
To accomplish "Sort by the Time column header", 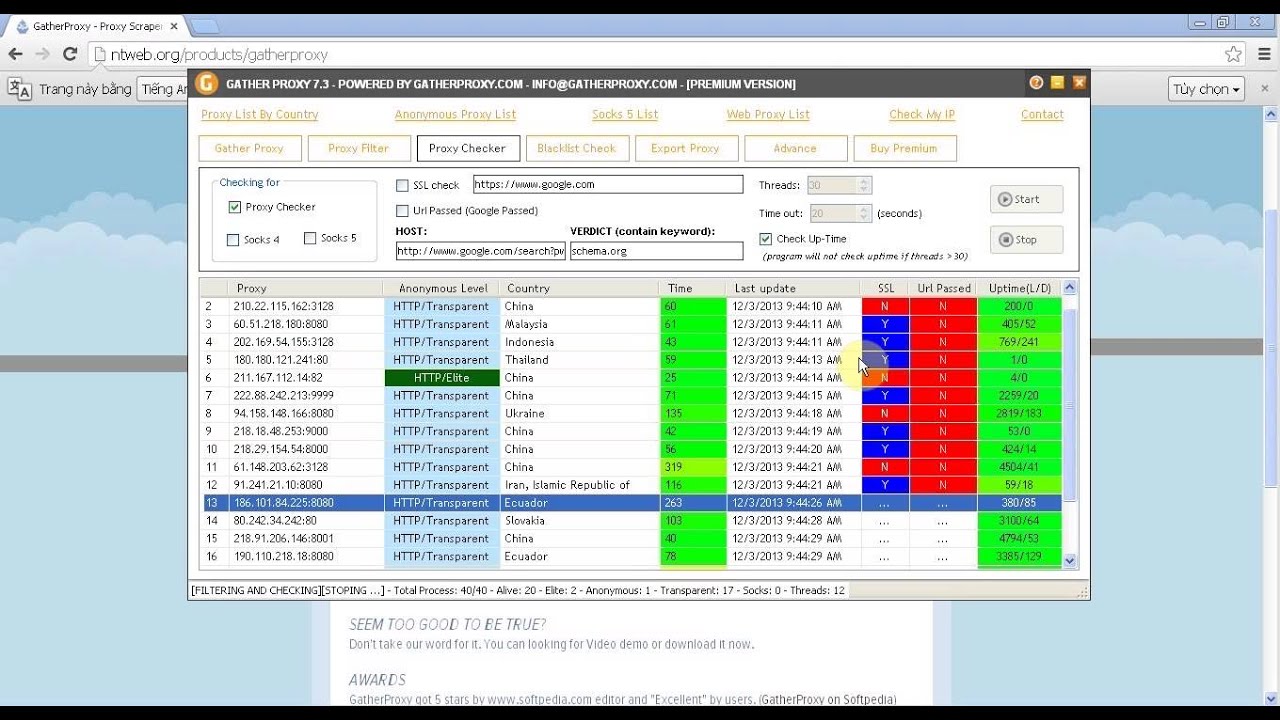I will pyautogui.click(x=694, y=288).
